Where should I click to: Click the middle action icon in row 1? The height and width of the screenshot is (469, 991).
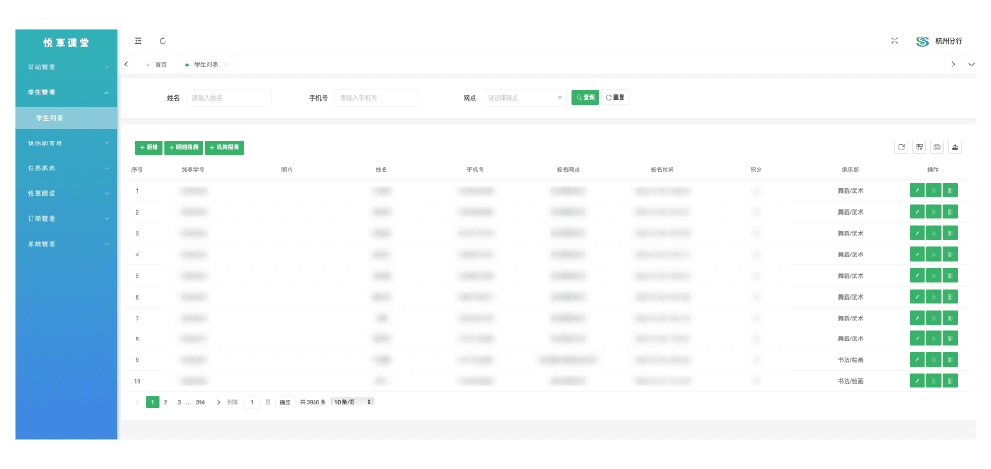[x=933, y=190]
